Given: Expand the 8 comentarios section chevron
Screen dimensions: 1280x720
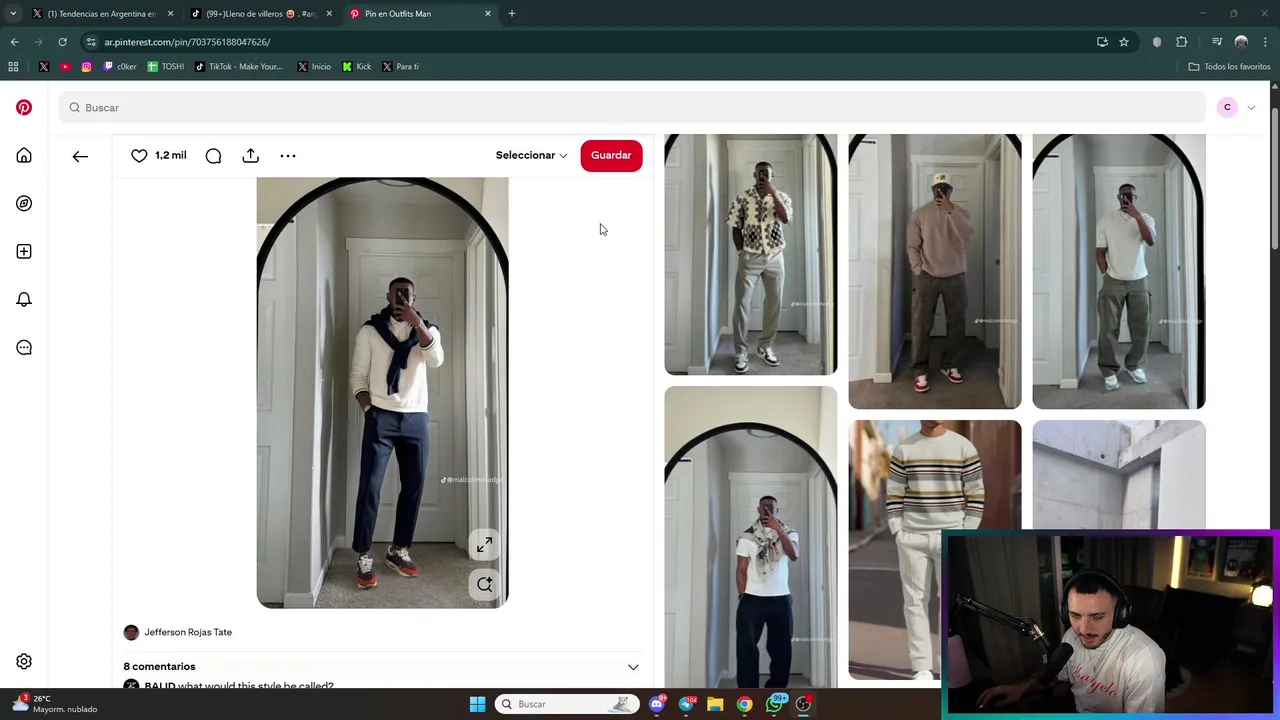Looking at the screenshot, I should 633,667.
